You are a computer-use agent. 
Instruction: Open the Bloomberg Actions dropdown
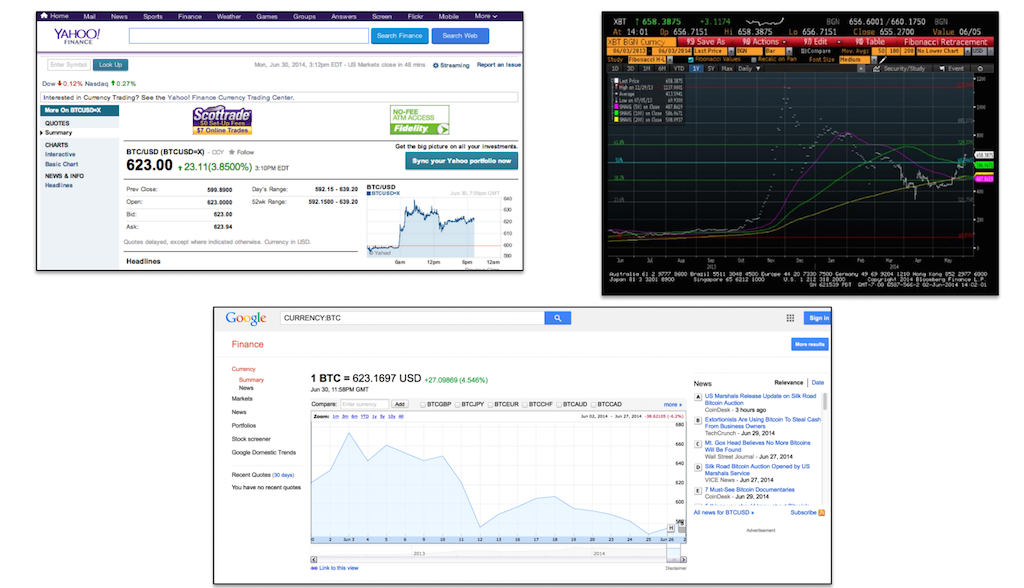764,42
